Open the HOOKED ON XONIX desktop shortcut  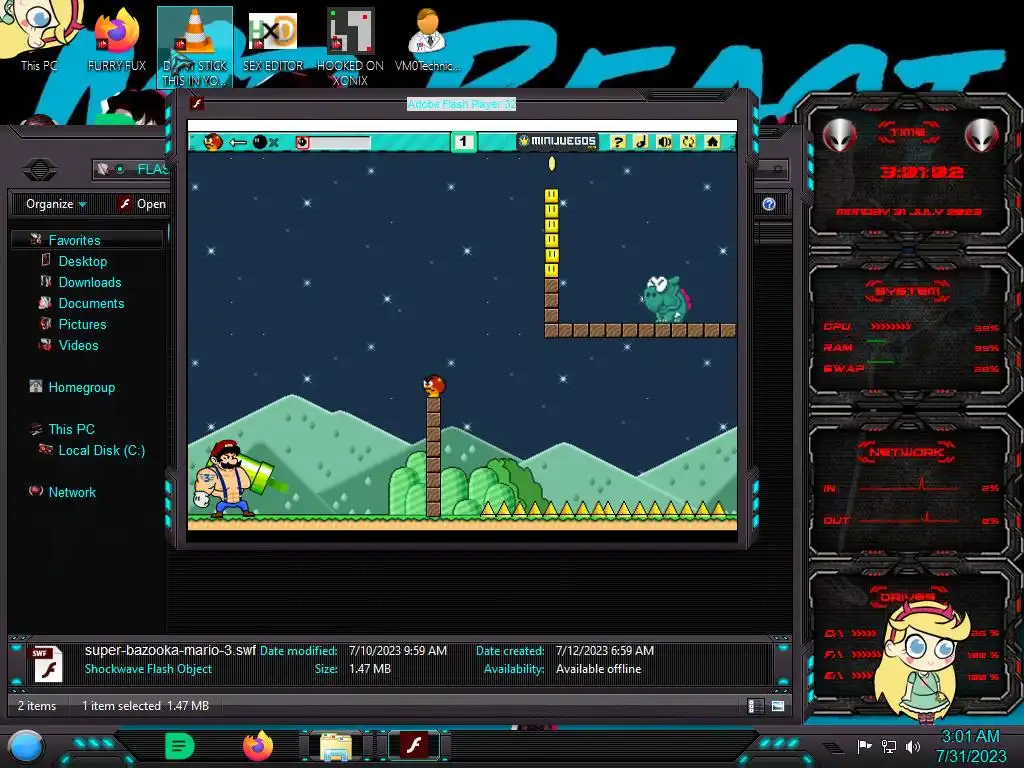coord(350,47)
